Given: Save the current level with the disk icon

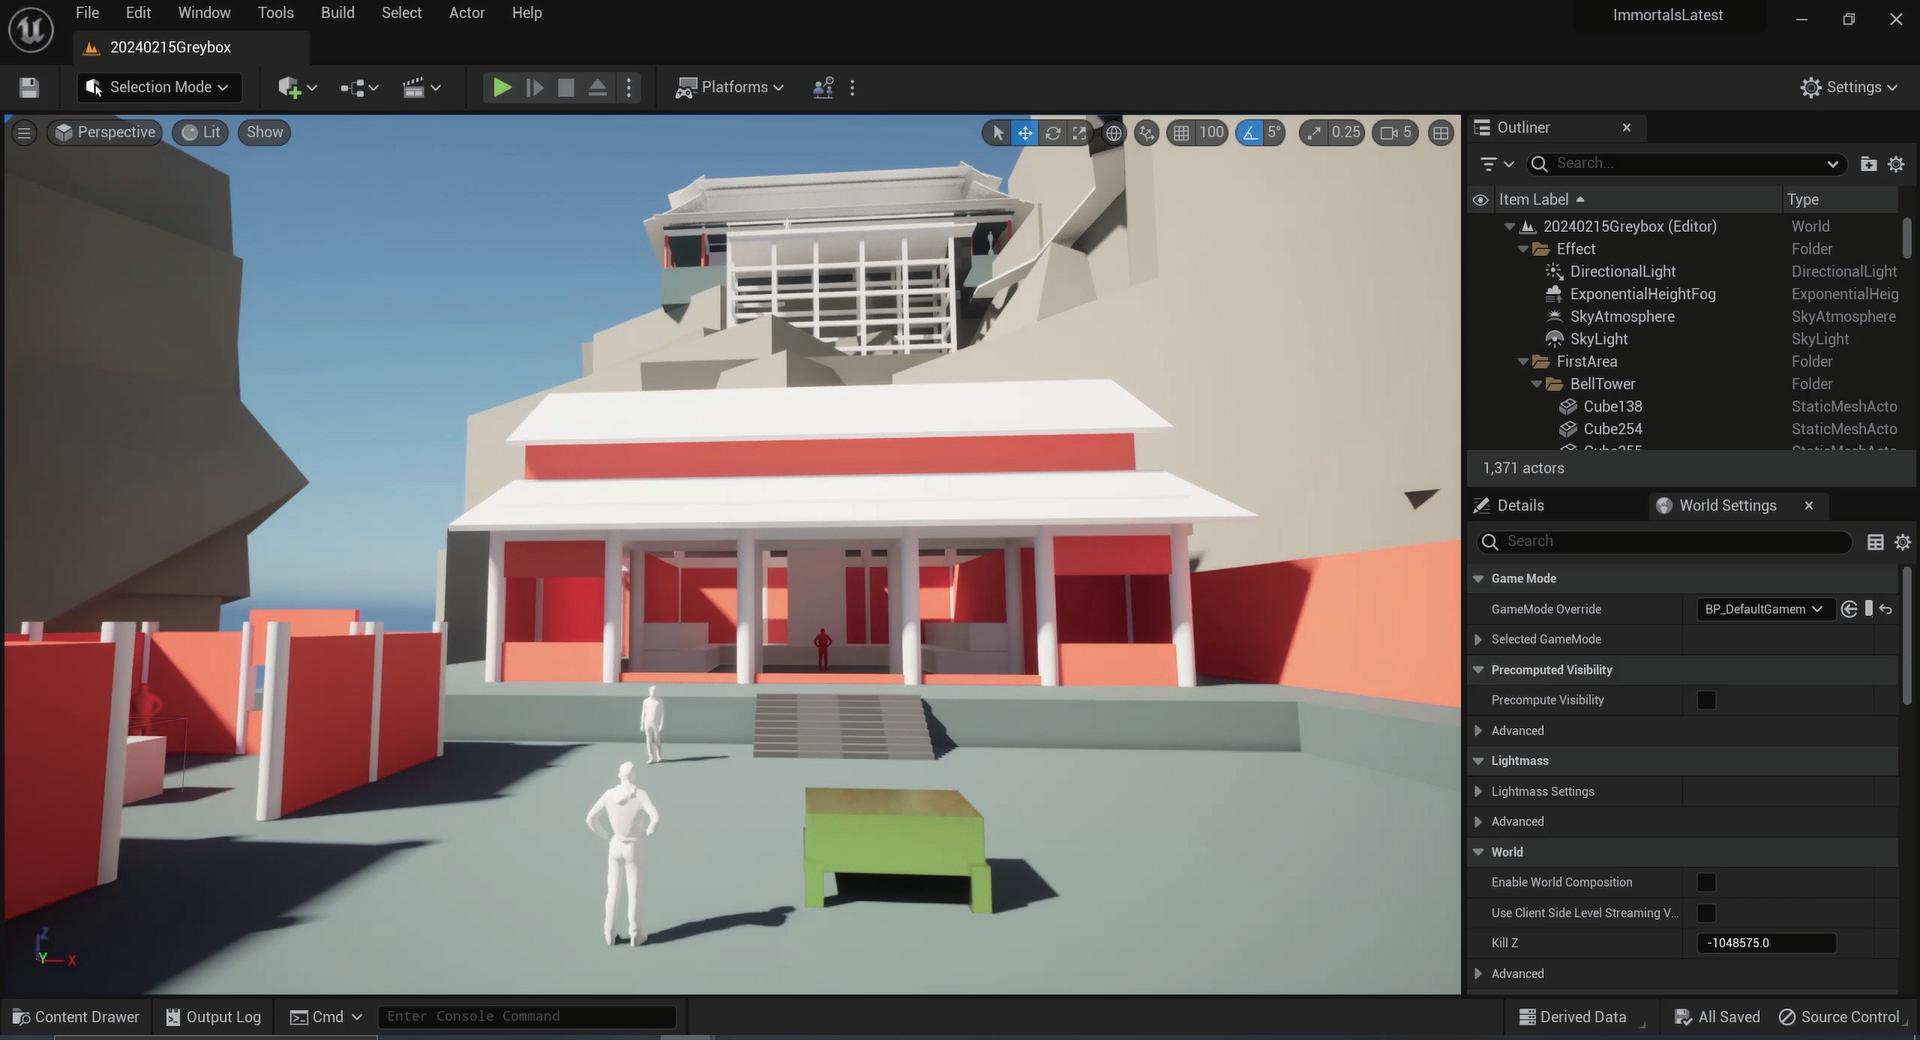Looking at the screenshot, I should (29, 88).
